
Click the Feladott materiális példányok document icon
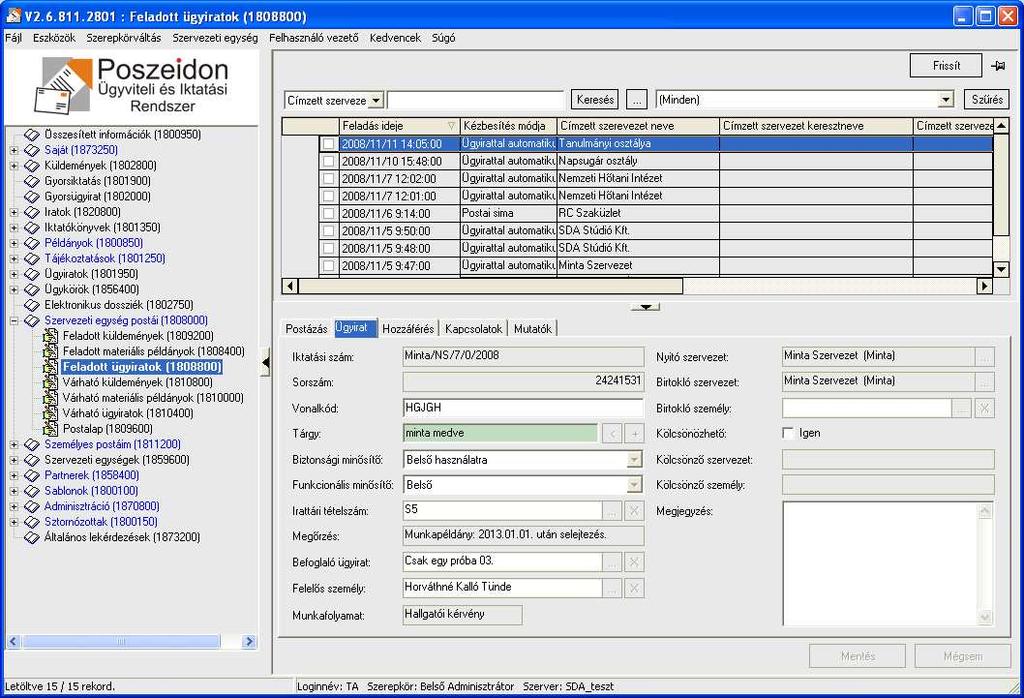pyautogui.click(x=50, y=351)
